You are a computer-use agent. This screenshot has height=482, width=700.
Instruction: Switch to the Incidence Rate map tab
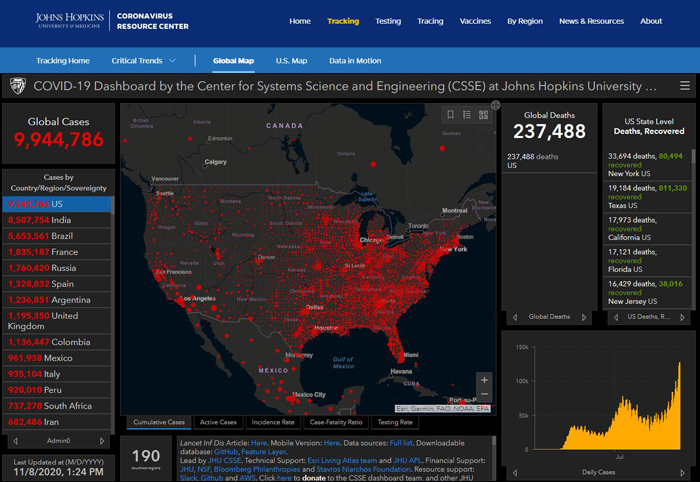click(x=273, y=422)
